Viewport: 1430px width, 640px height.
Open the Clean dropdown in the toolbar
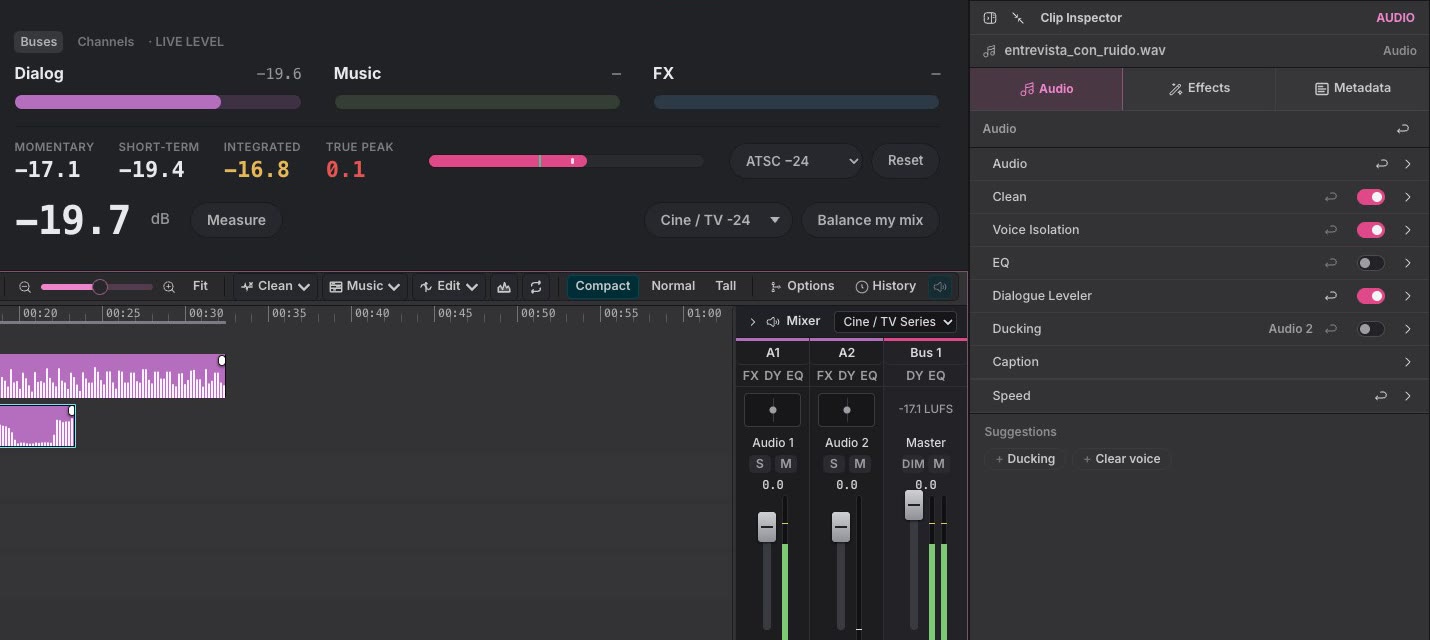point(275,287)
